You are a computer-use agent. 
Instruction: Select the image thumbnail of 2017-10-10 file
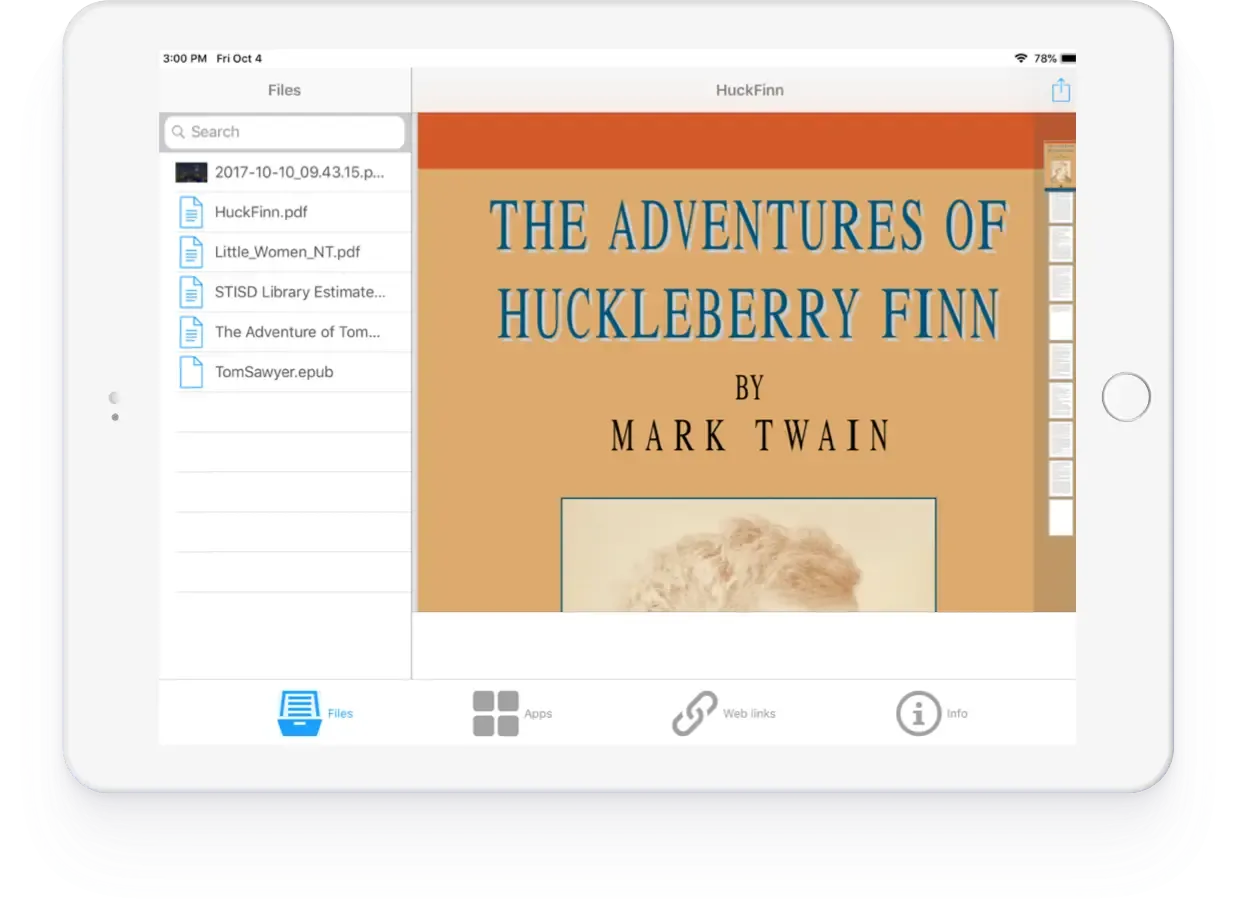click(191, 172)
